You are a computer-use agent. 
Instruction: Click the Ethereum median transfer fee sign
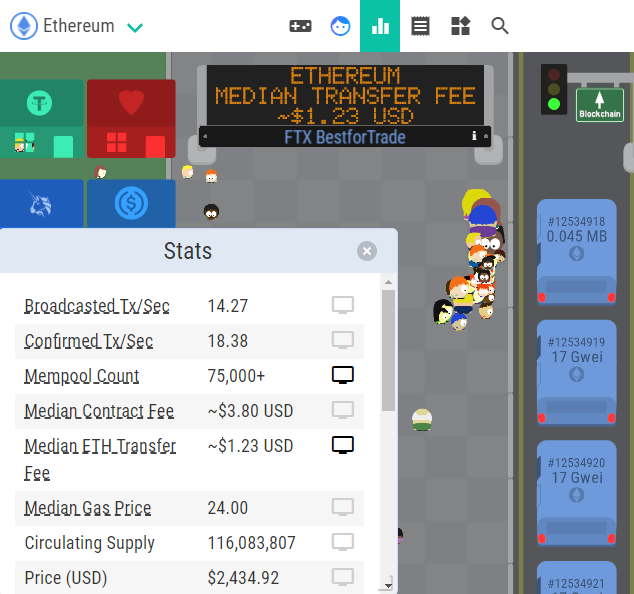pyautogui.click(x=345, y=95)
